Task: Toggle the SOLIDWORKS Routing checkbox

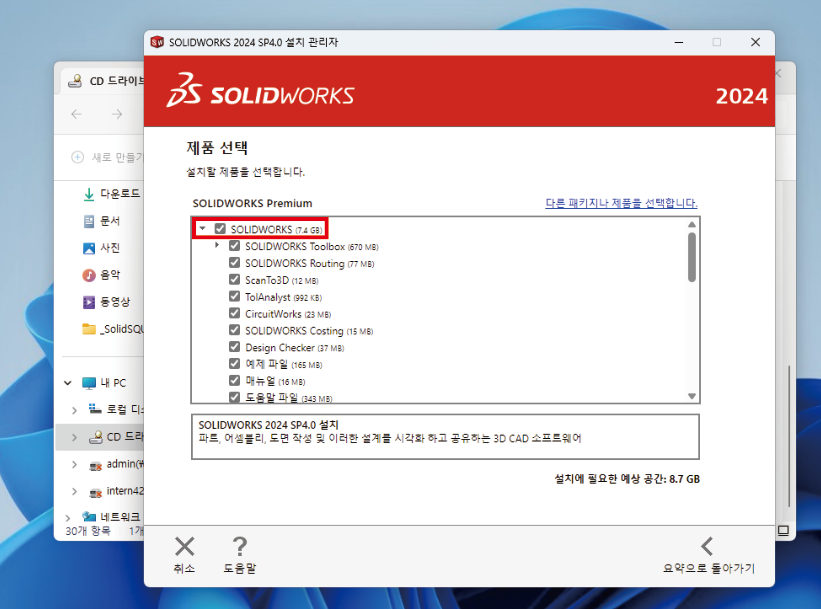Action: (x=235, y=262)
